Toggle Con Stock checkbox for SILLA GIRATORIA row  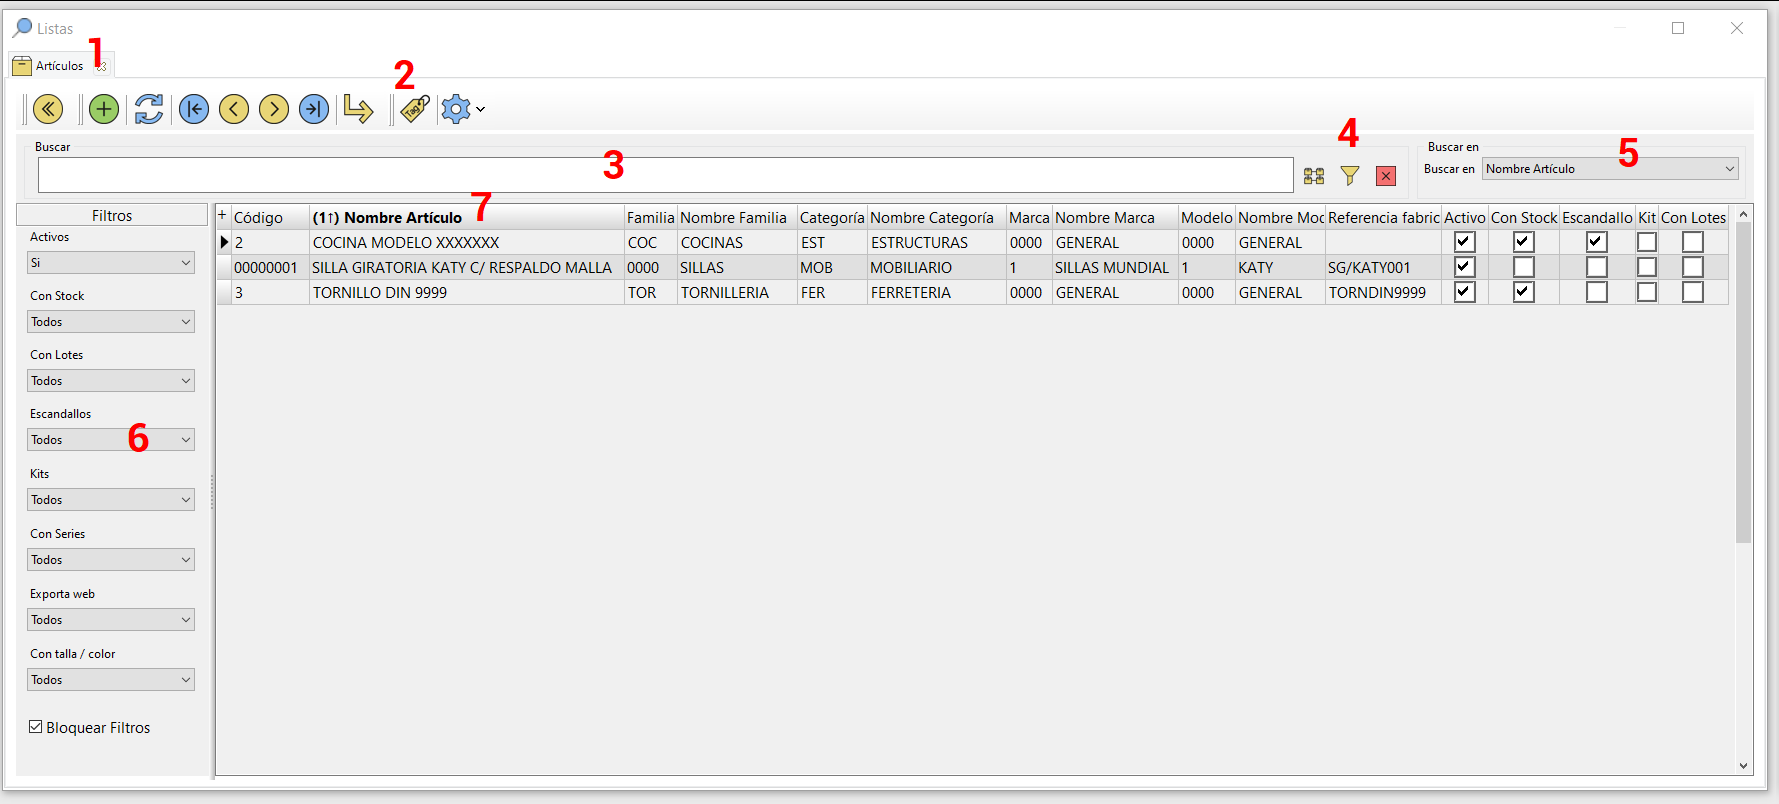pyautogui.click(x=1524, y=267)
